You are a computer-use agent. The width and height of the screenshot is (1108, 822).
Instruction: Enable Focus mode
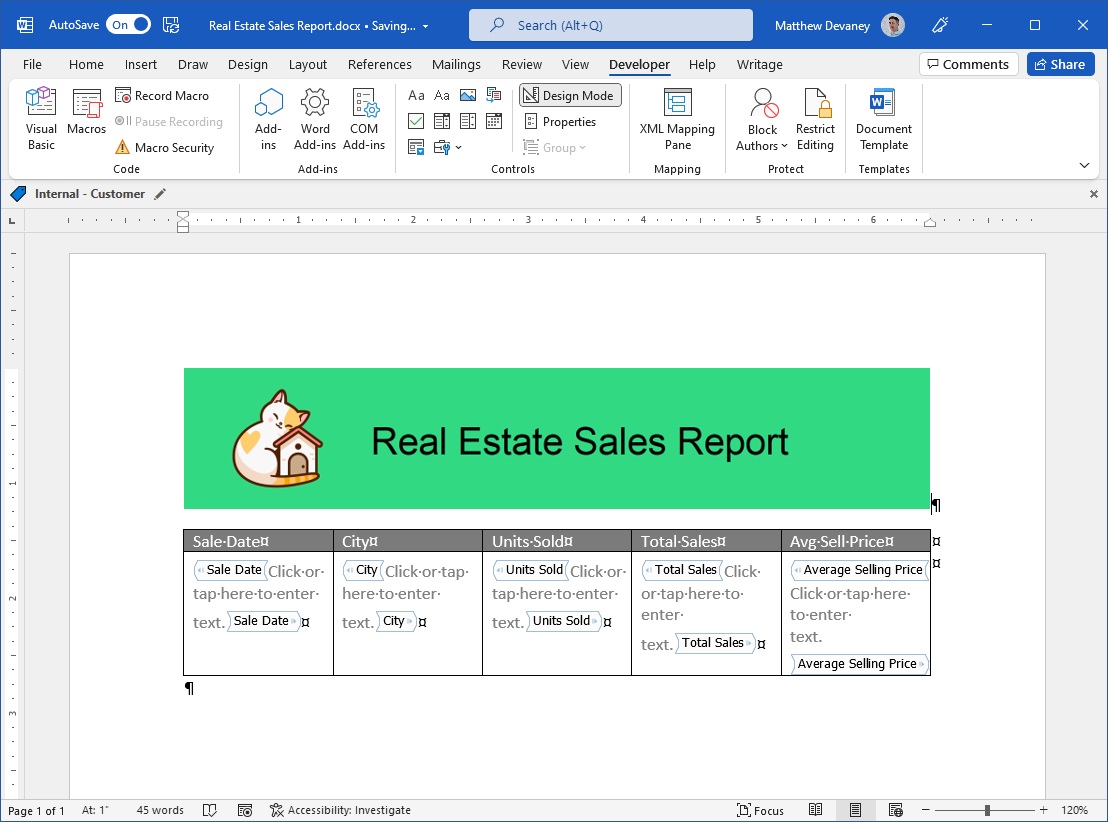click(760, 810)
